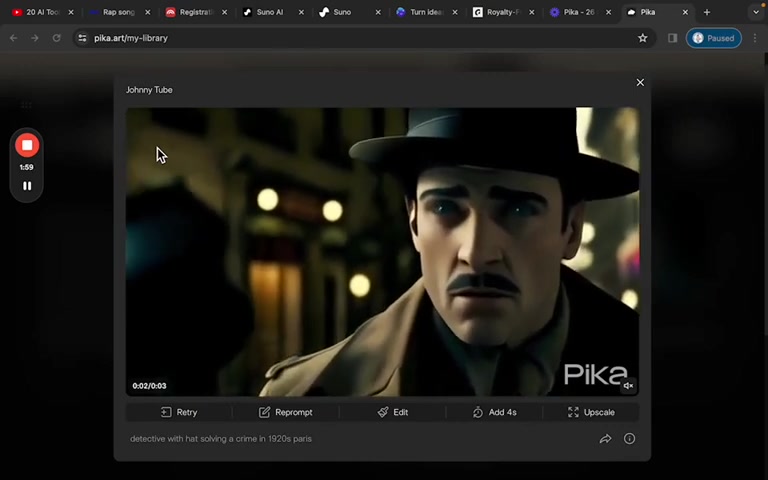Unmute the Pika video sound
Screen dimensions: 768x480
[628, 385]
